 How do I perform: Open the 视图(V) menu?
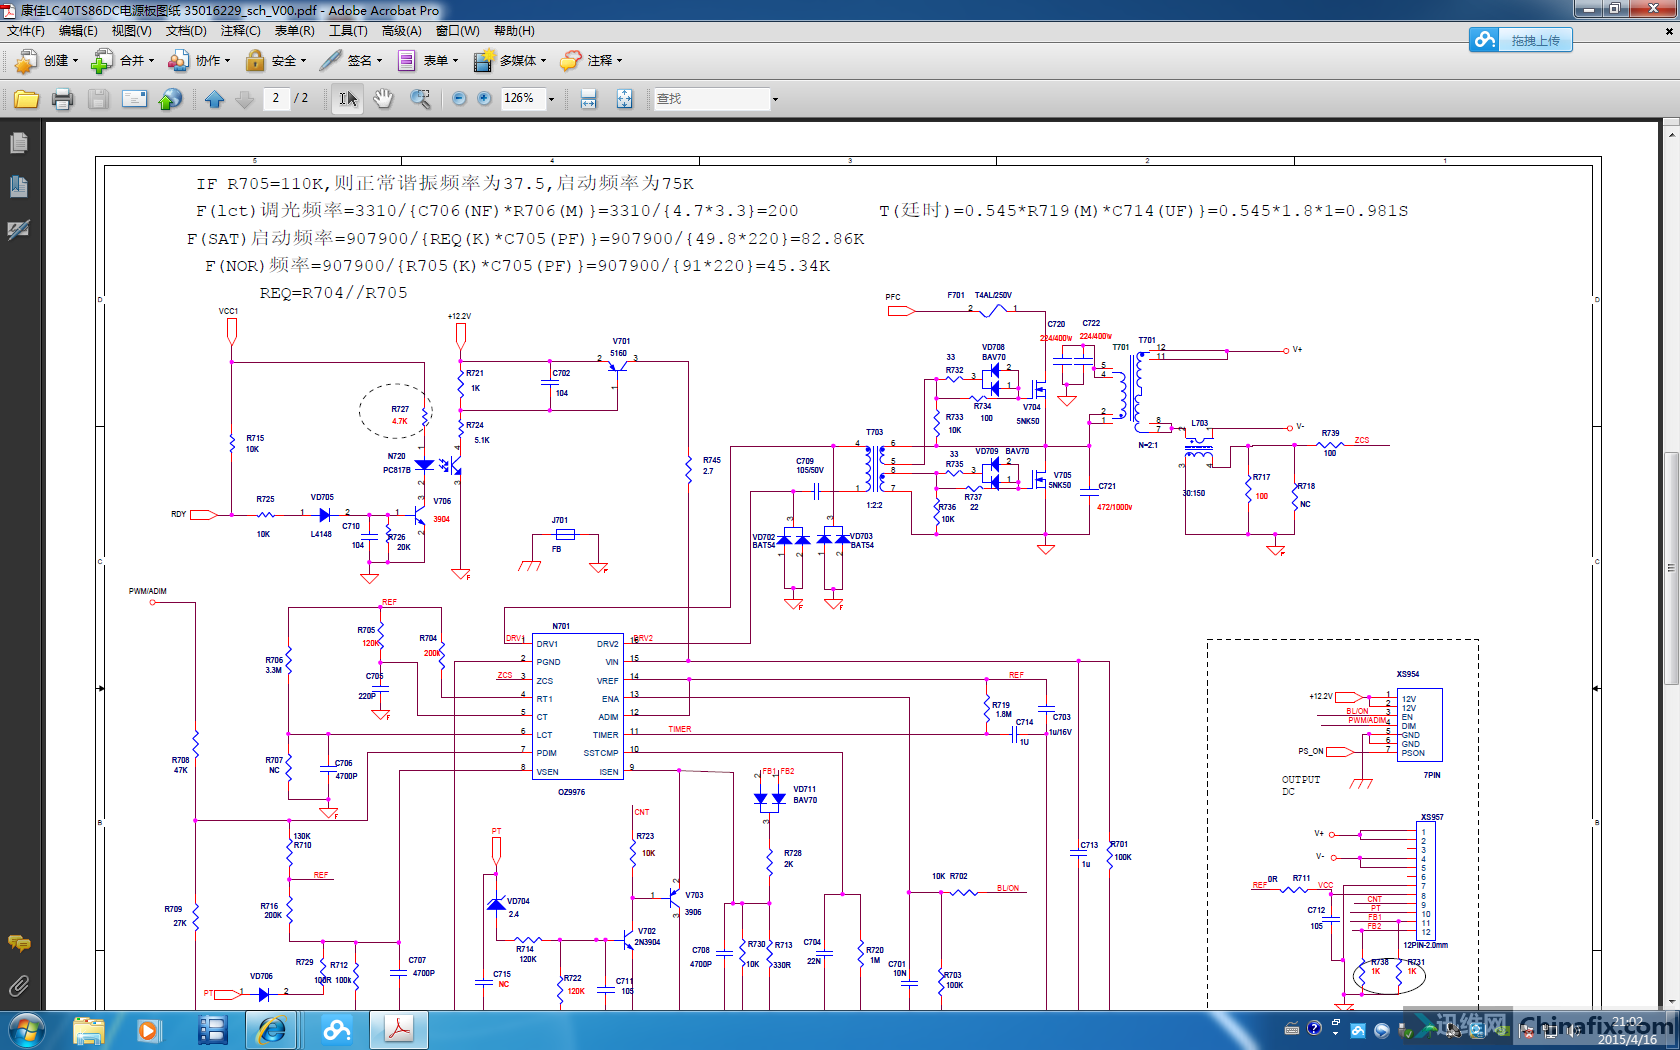pos(131,31)
